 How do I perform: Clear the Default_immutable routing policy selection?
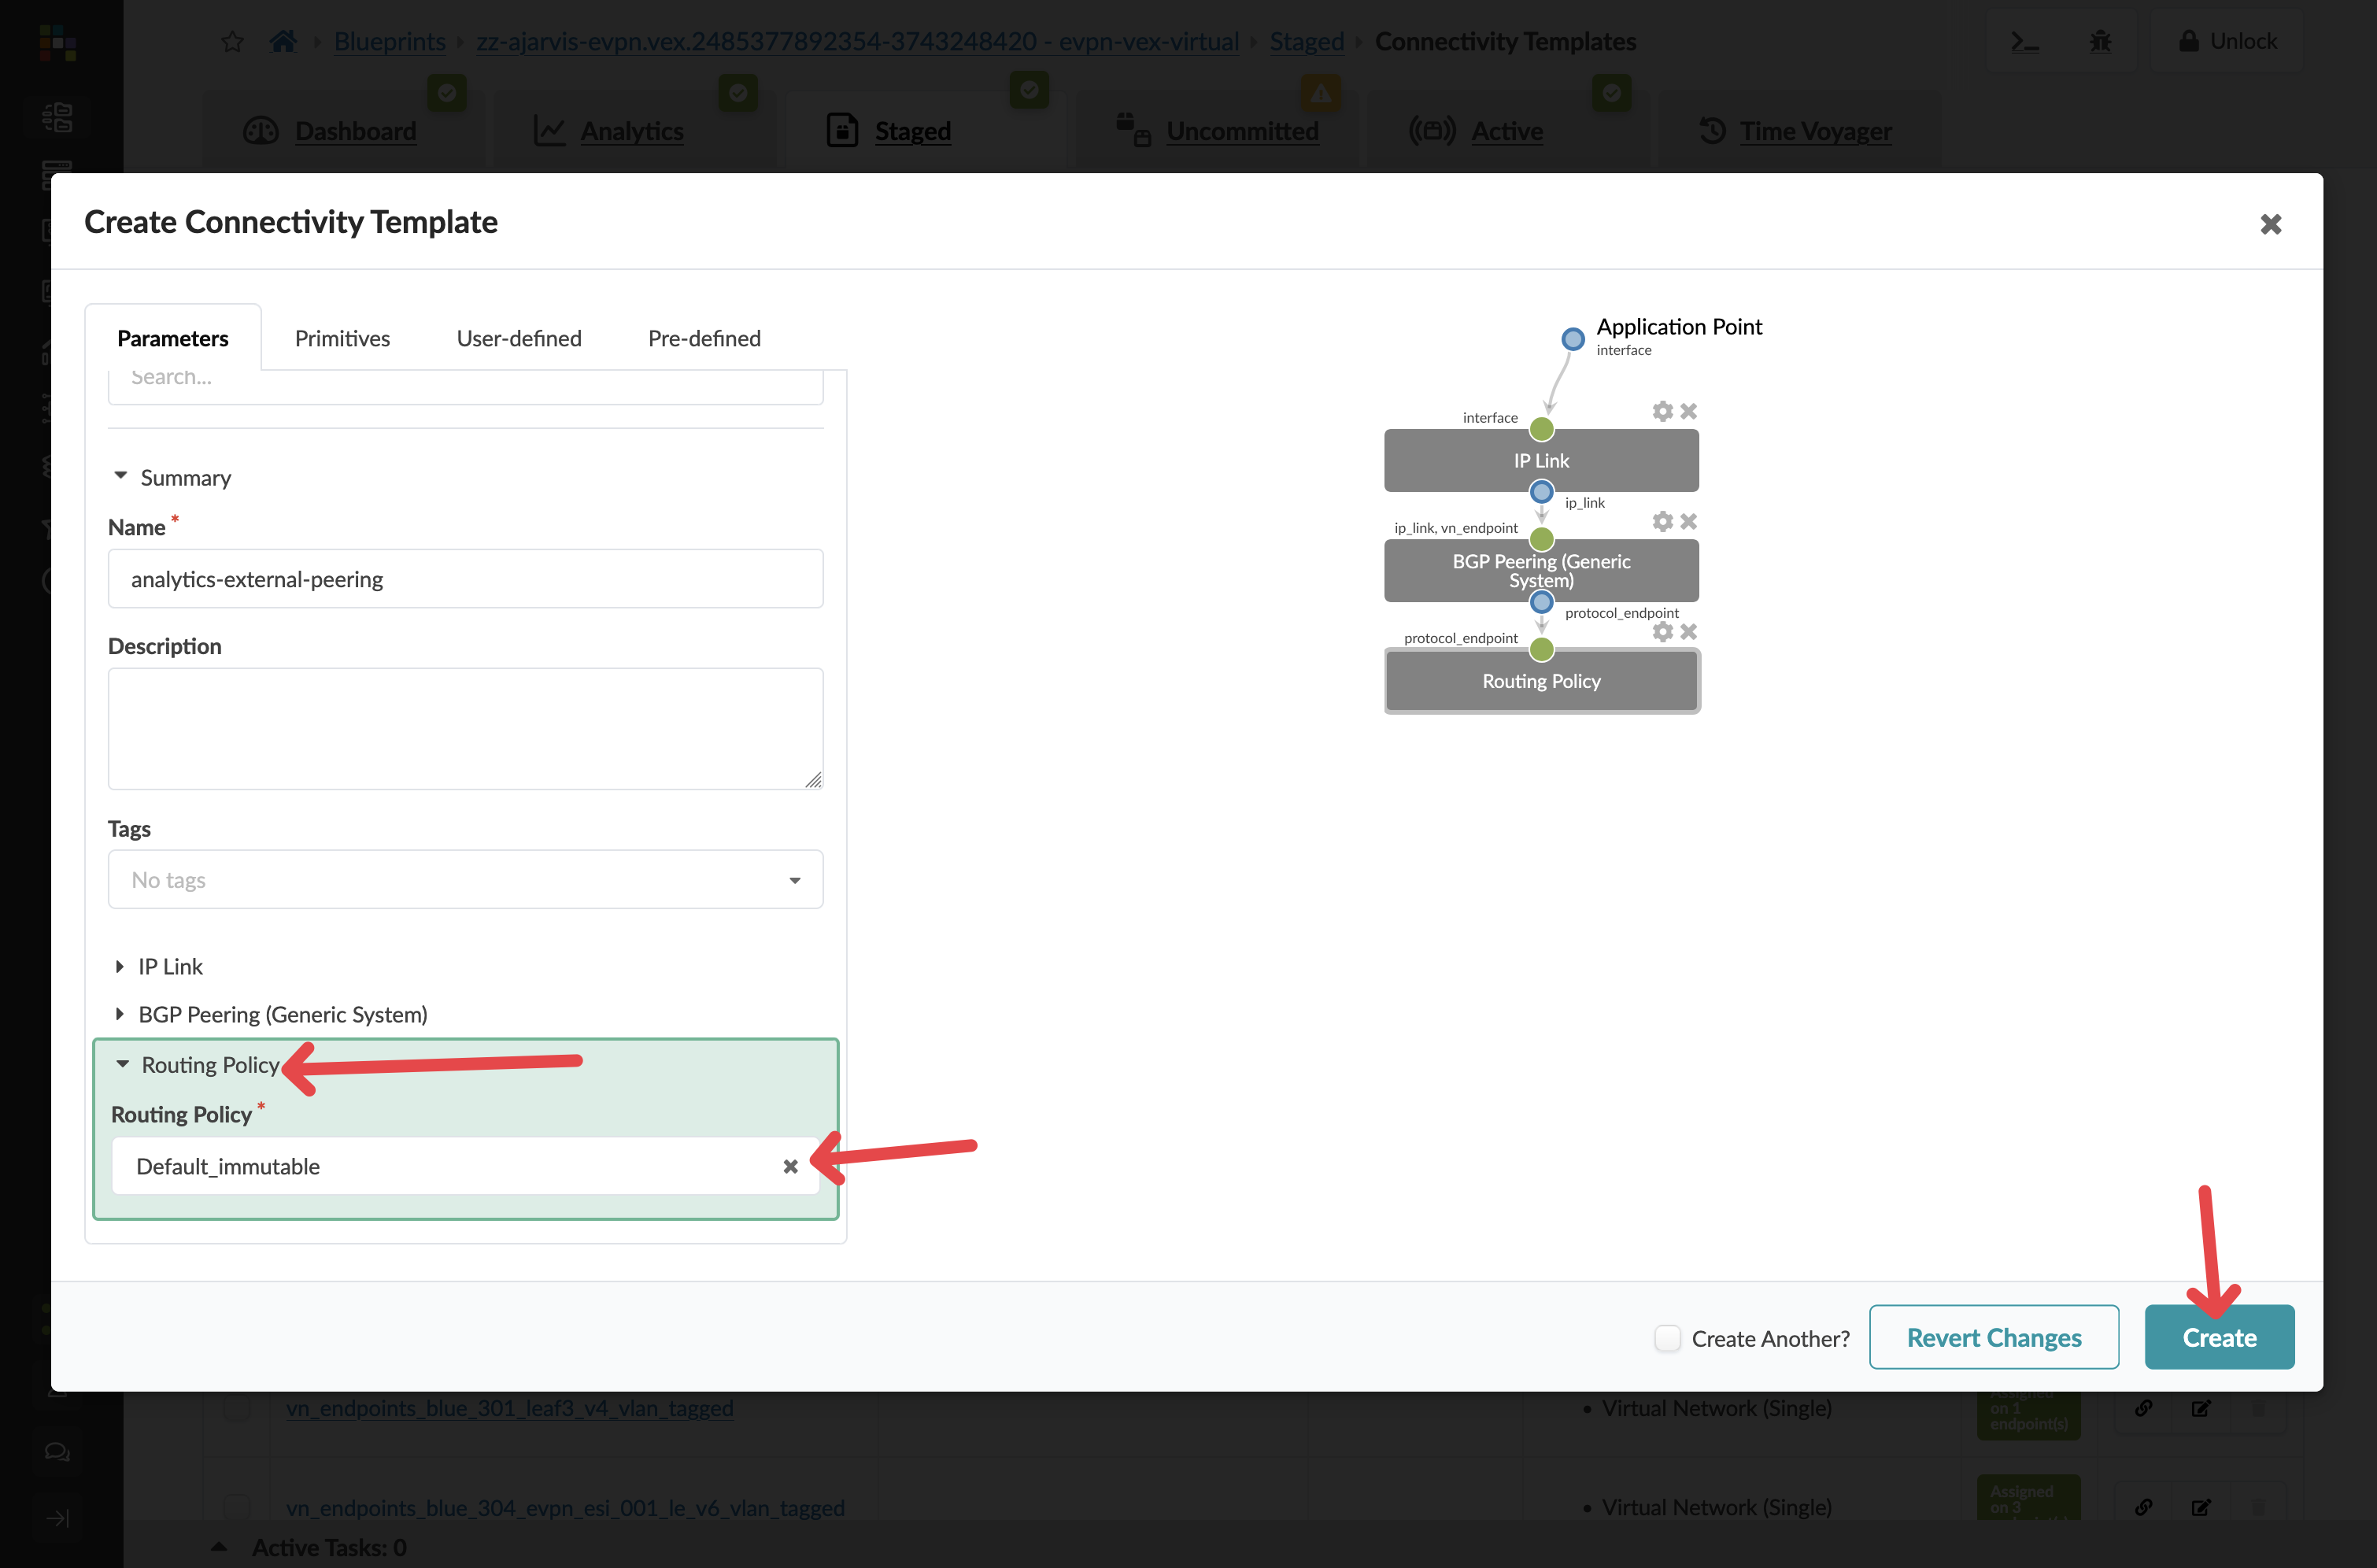click(x=790, y=1166)
